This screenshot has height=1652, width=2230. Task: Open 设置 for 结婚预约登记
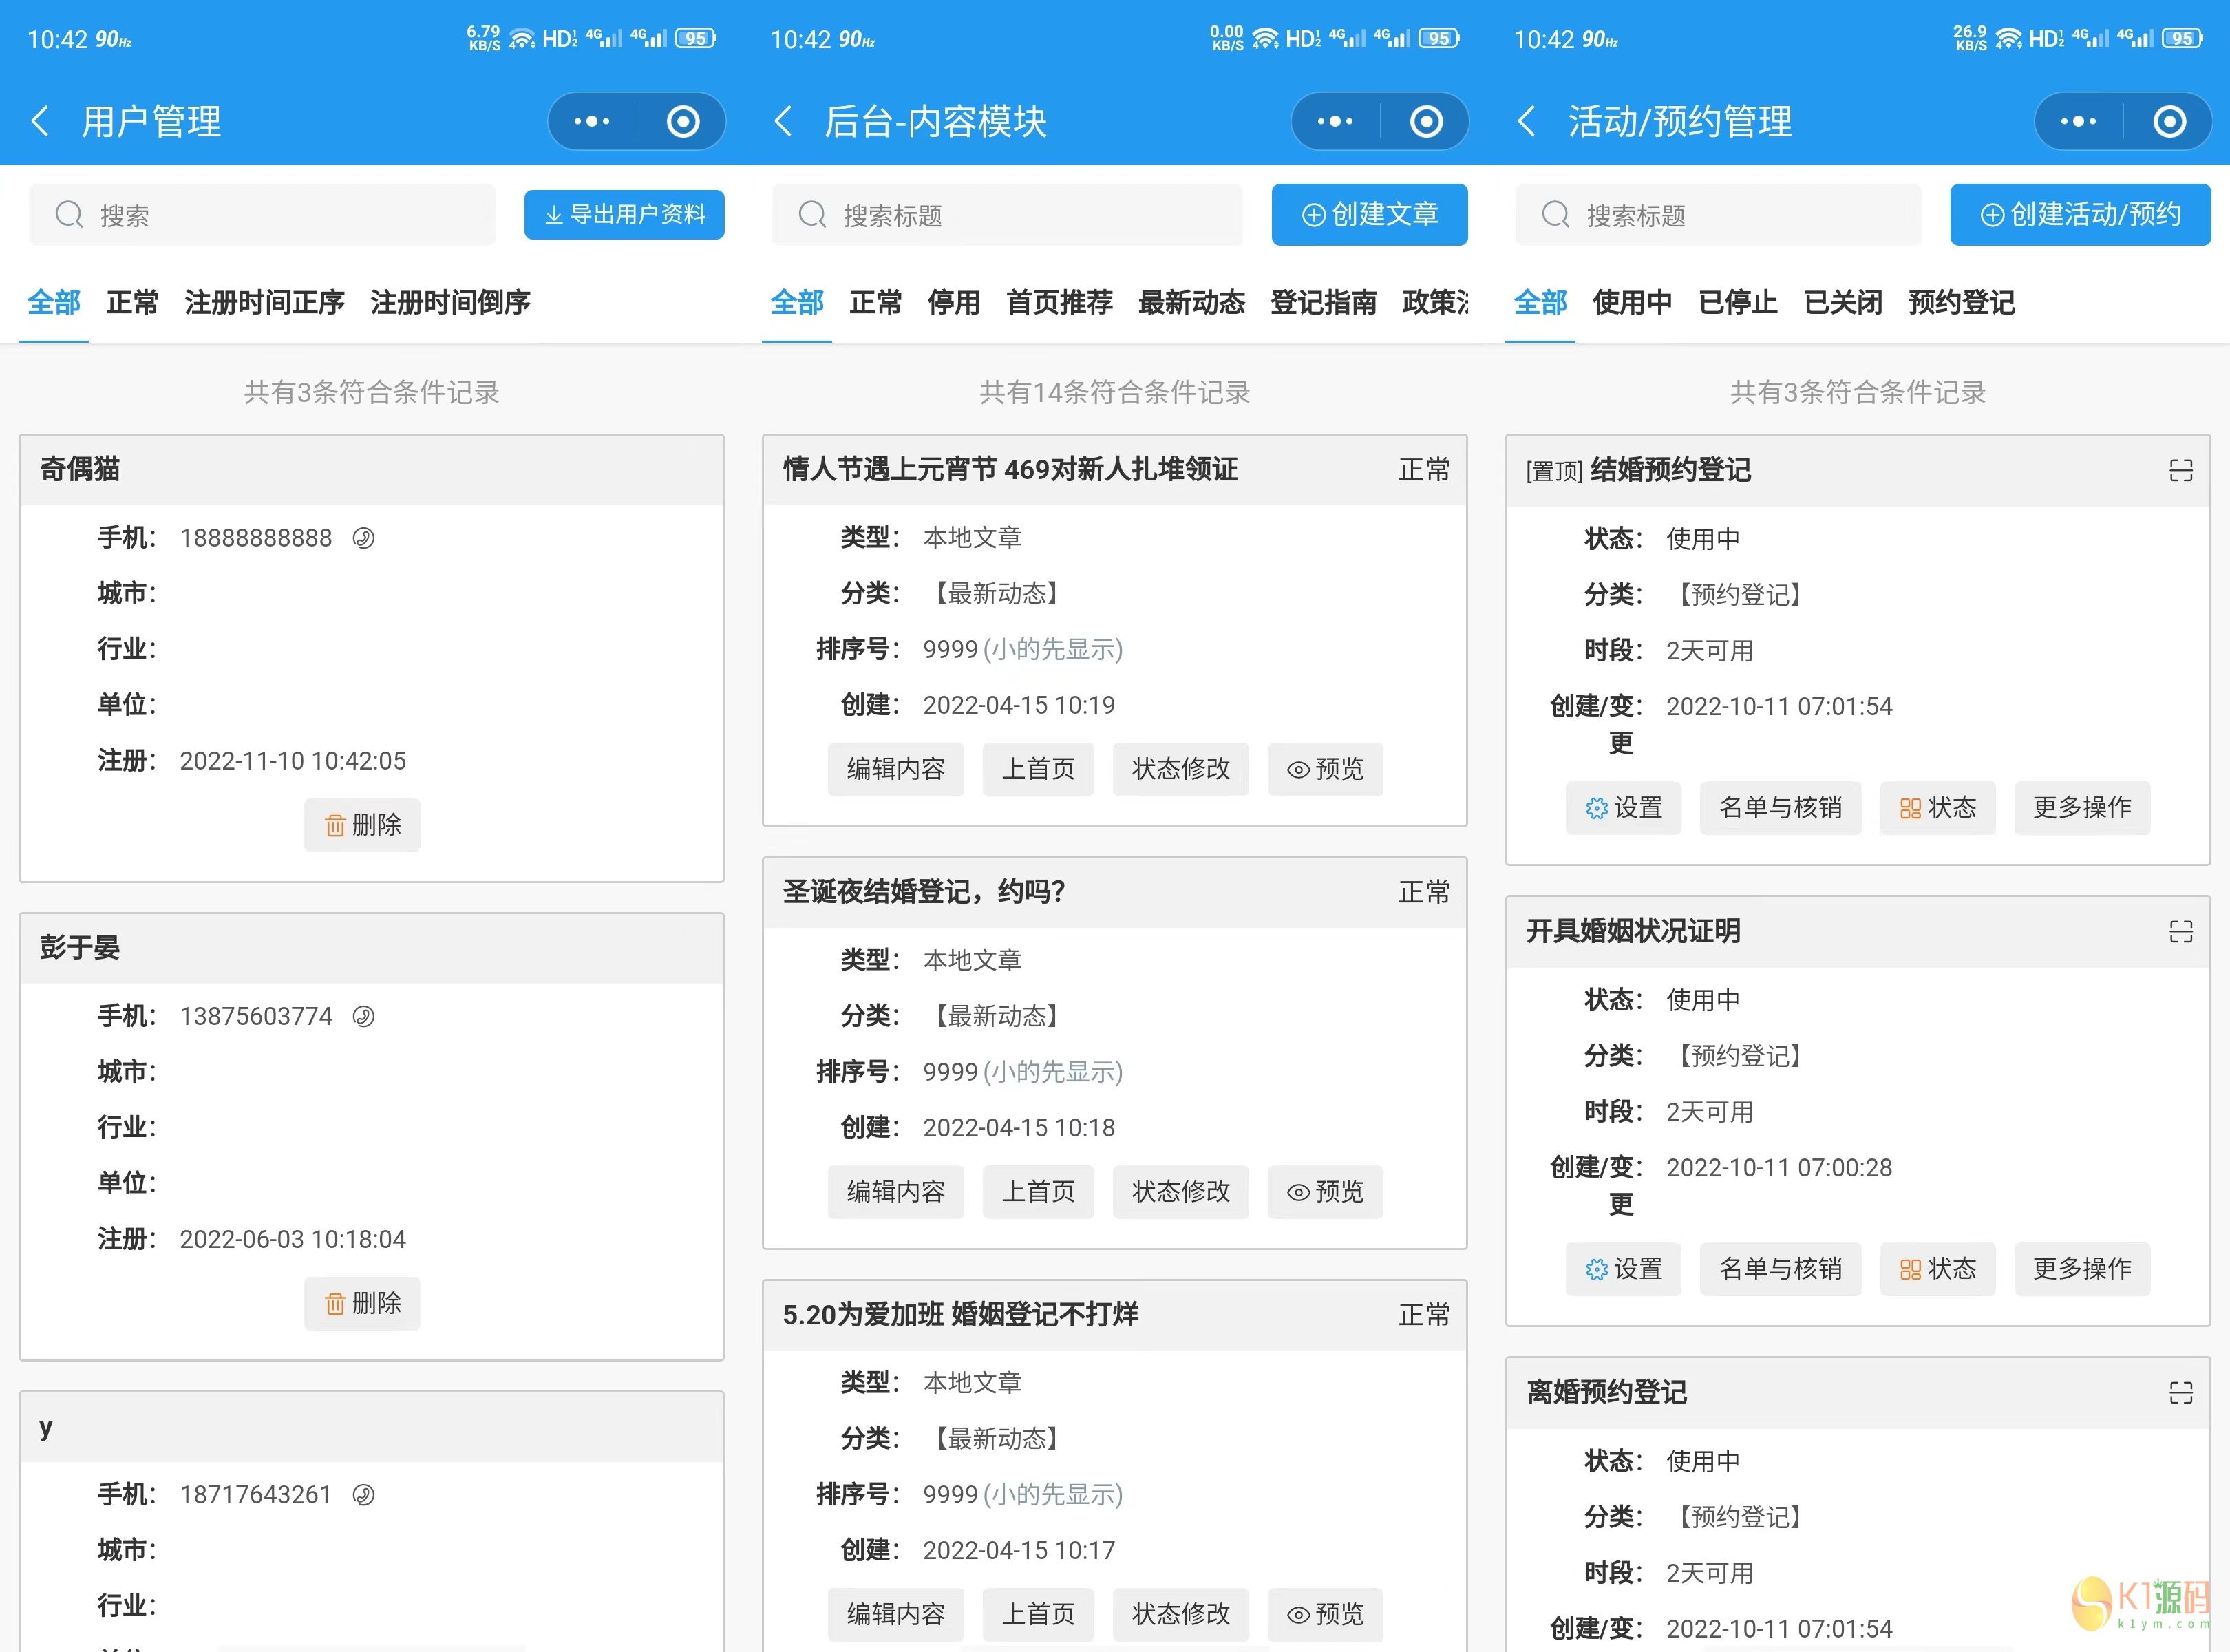[1623, 808]
